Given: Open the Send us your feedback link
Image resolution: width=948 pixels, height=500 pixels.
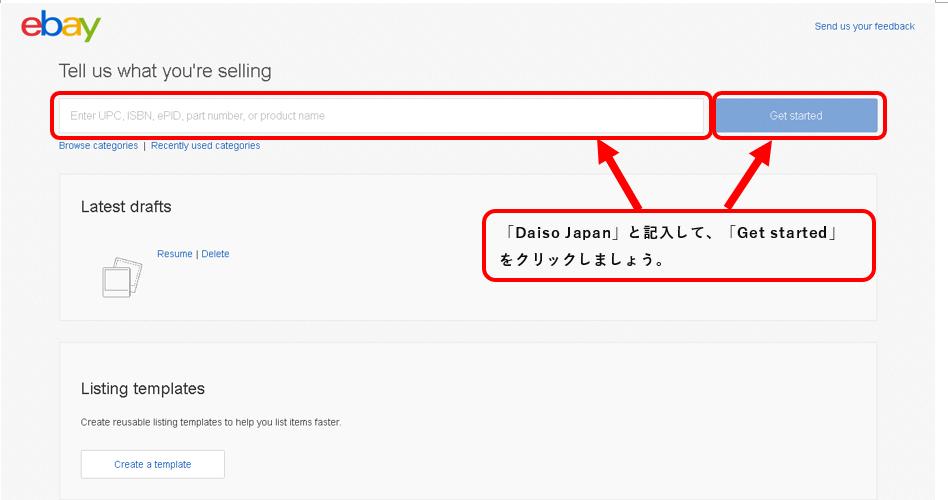Looking at the screenshot, I should [x=864, y=27].
